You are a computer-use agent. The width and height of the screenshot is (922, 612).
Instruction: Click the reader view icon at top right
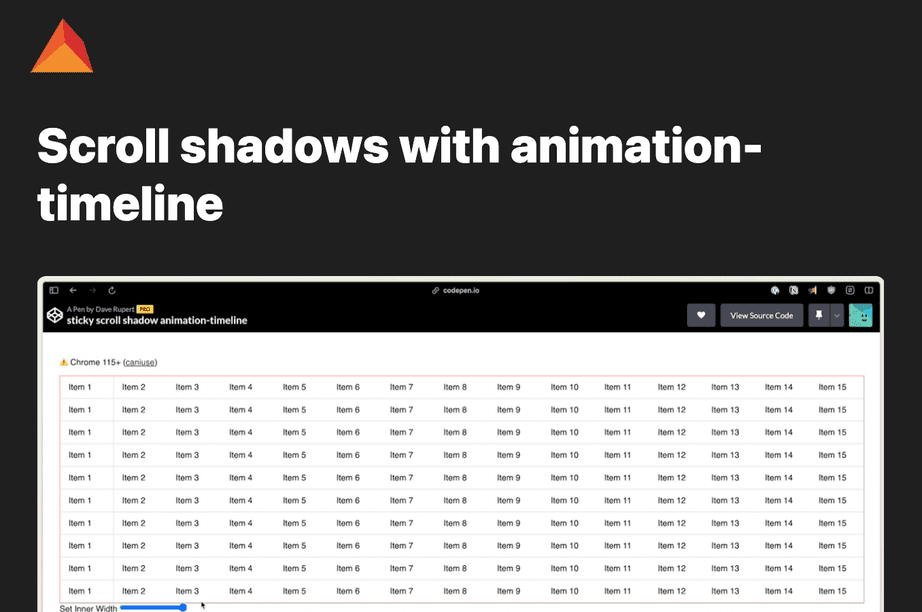click(868, 290)
